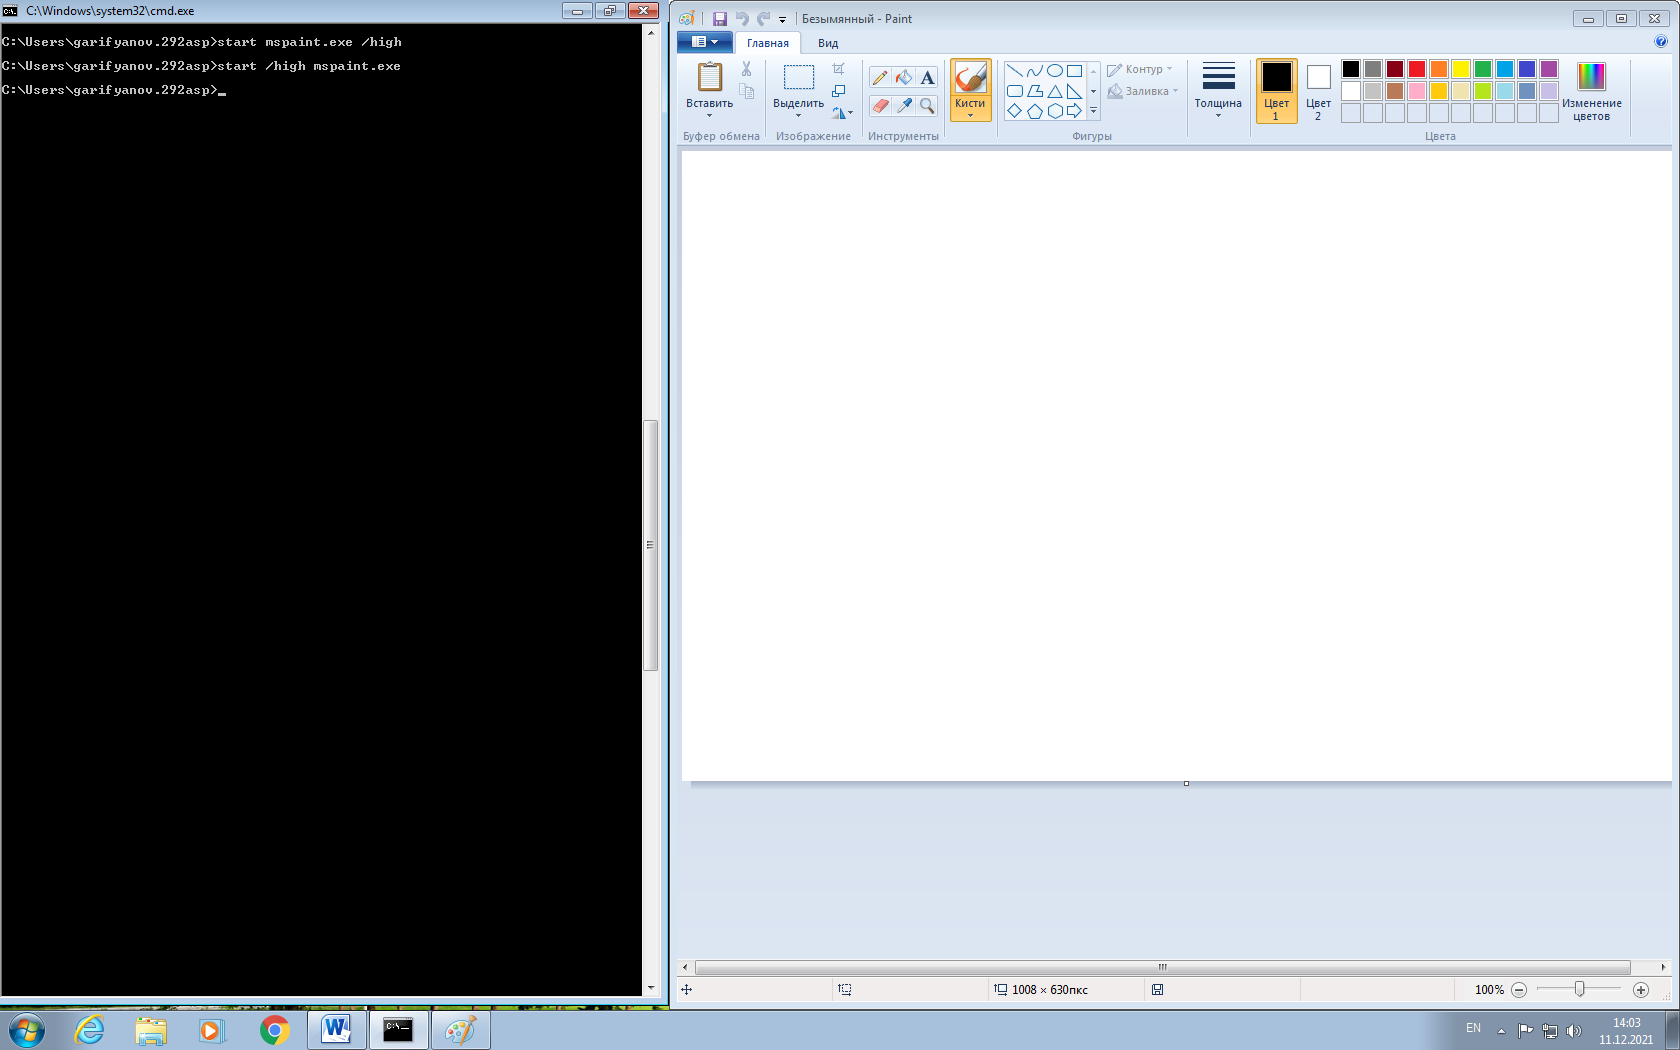Click the Copy icon in clipboard group
1680x1050 pixels.
746,91
